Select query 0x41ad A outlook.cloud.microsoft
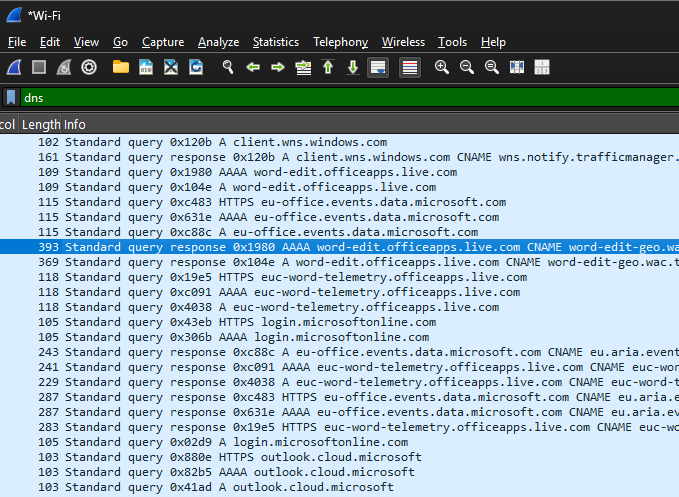679x497 pixels. click(x=340, y=487)
